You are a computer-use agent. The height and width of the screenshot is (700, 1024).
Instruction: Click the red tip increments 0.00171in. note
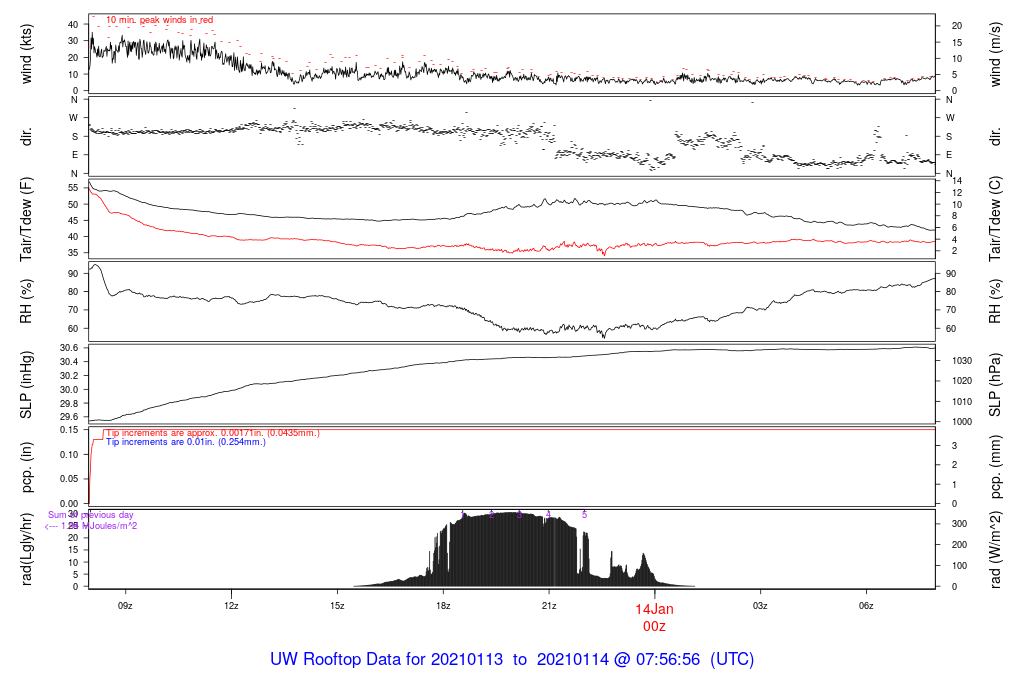point(212,433)
